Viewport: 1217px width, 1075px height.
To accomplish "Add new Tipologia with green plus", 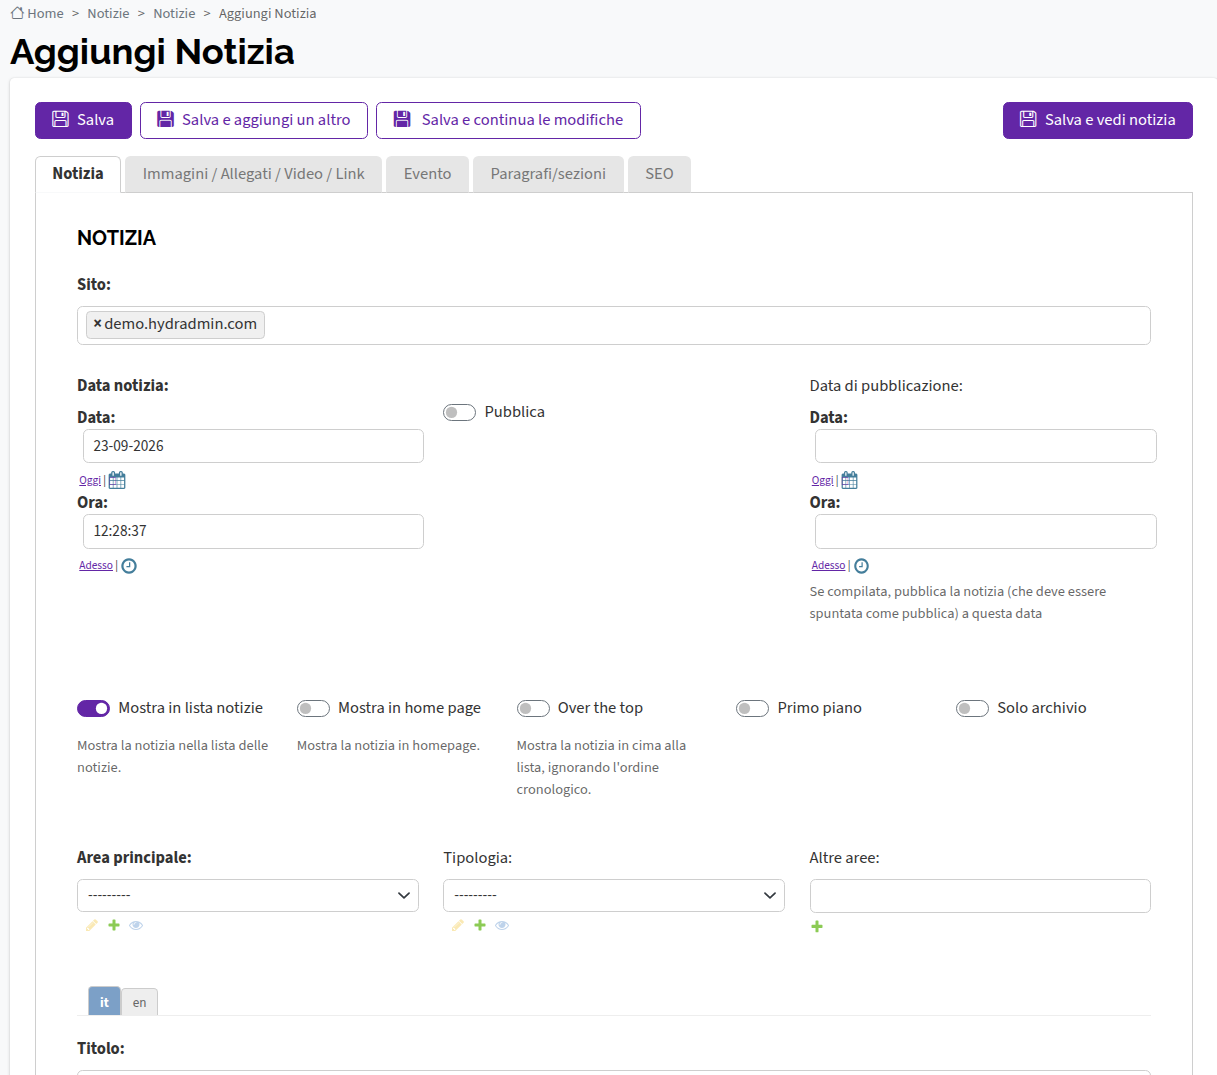I will (x=480, y=925).
